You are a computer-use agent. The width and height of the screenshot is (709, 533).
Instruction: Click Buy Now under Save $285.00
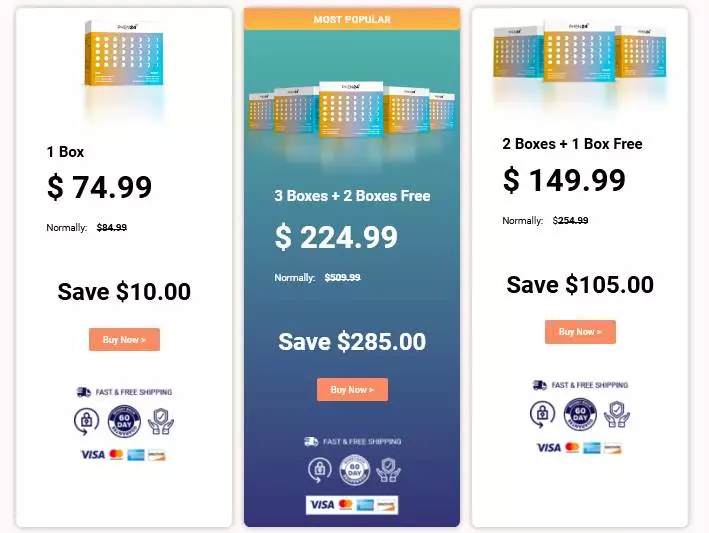352,390
